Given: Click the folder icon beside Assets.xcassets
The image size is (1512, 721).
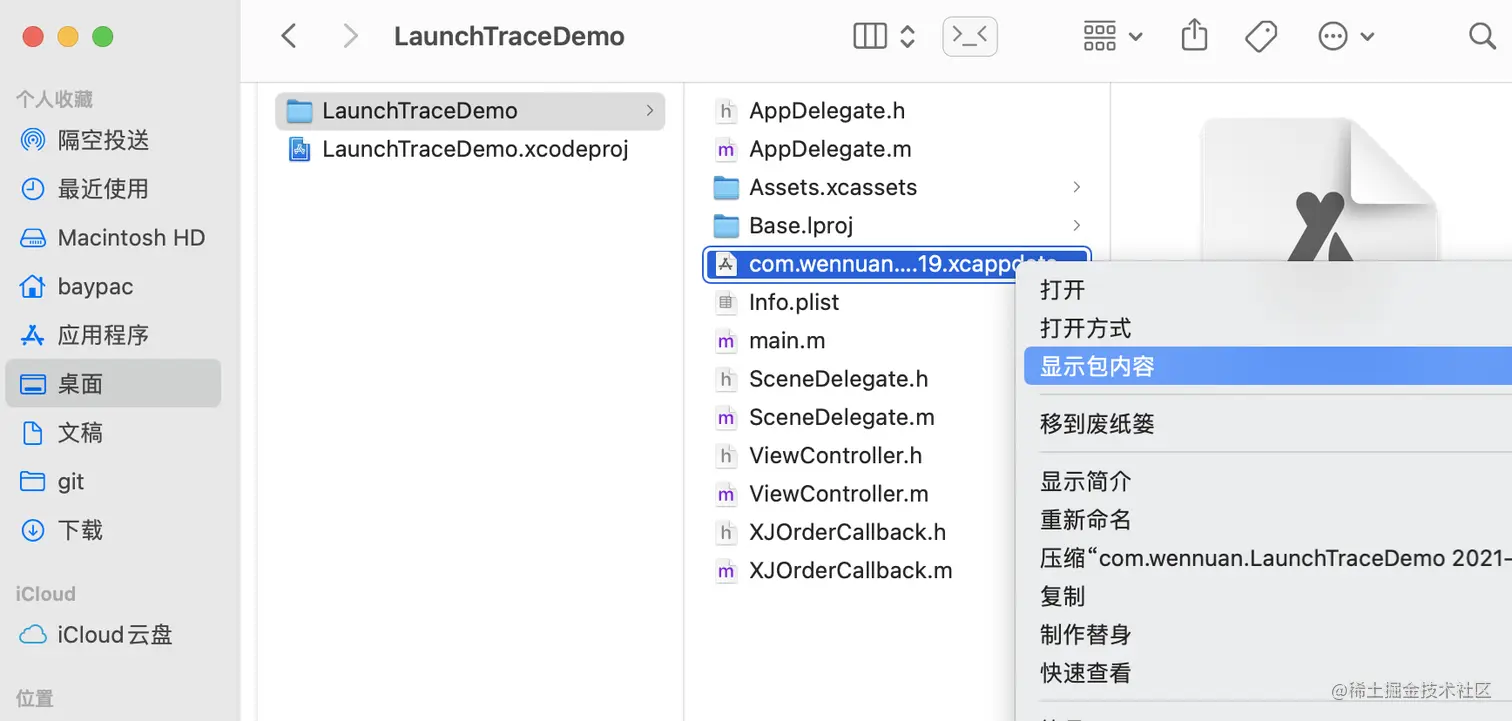Looking at the screenshot, I should click(726, 188).
